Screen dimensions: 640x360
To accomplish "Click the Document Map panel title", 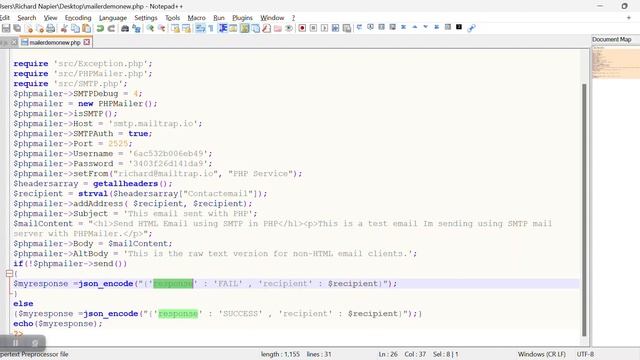I will pyautogui.click(x=611, y=40).
